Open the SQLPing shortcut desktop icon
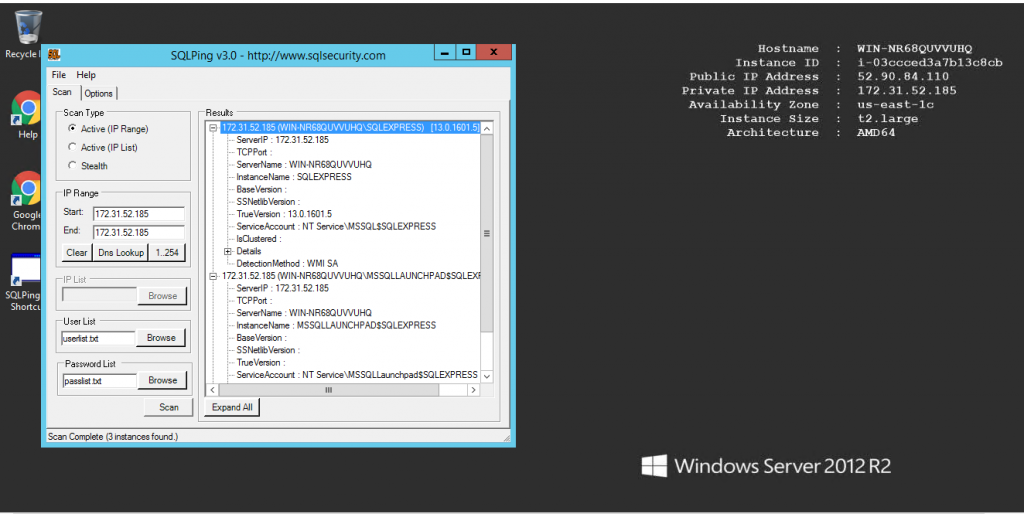Screen dimensions: 1024x514 coord(23,271)
